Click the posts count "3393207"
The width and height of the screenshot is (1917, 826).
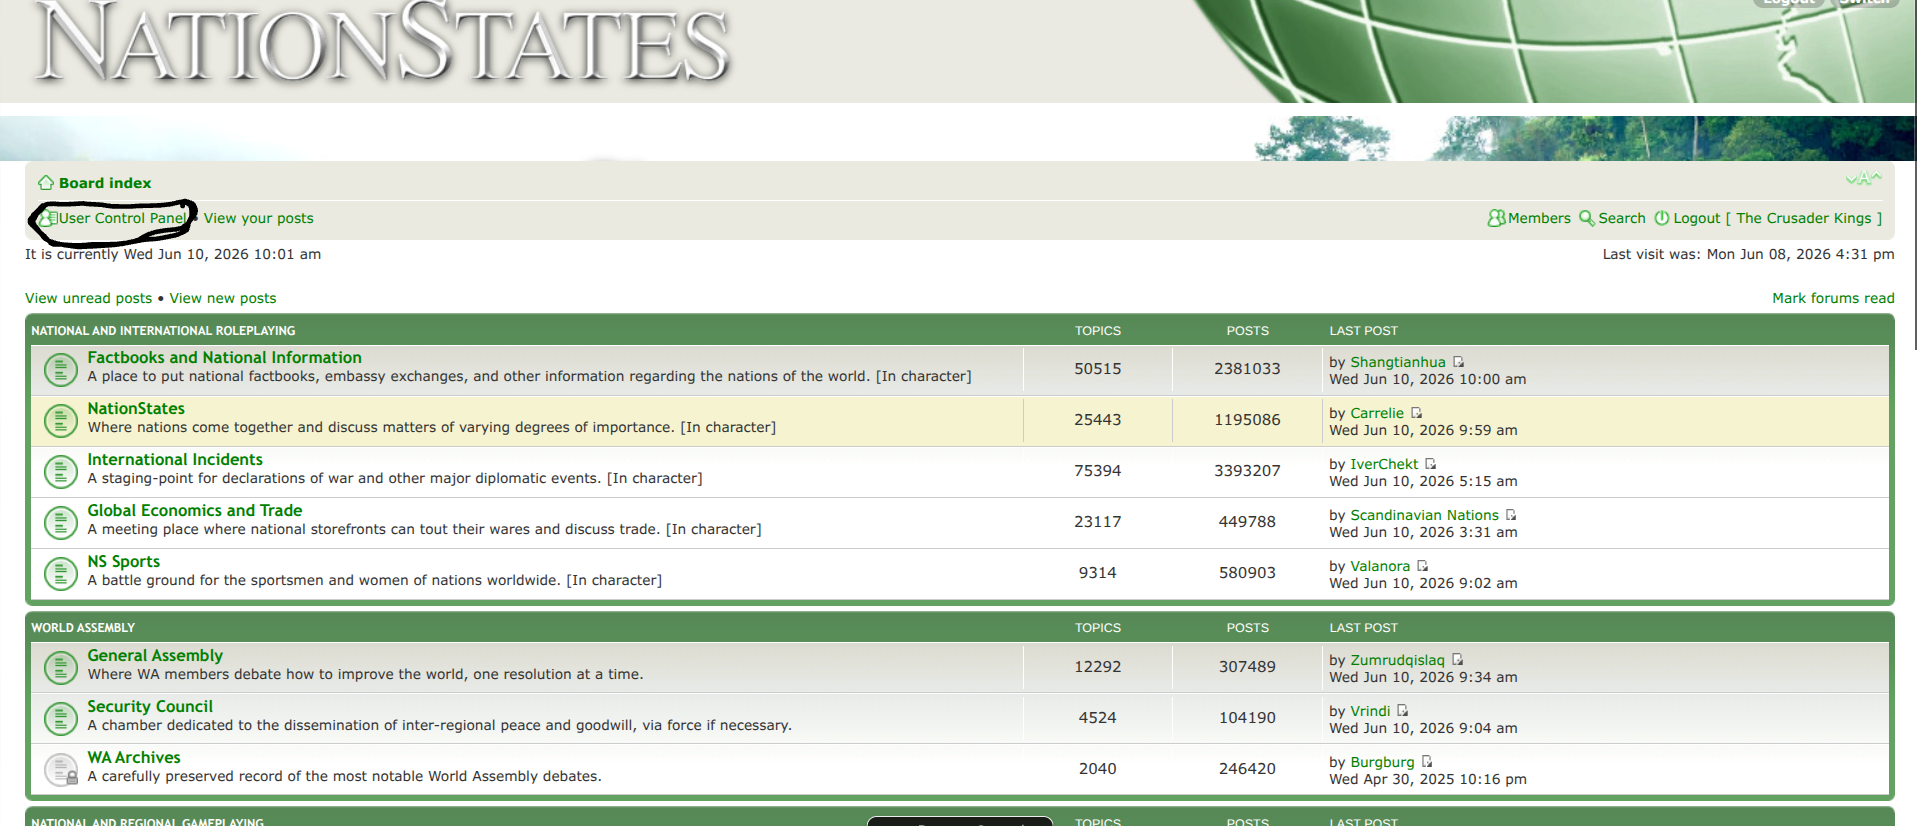[x=1247, y=471]
